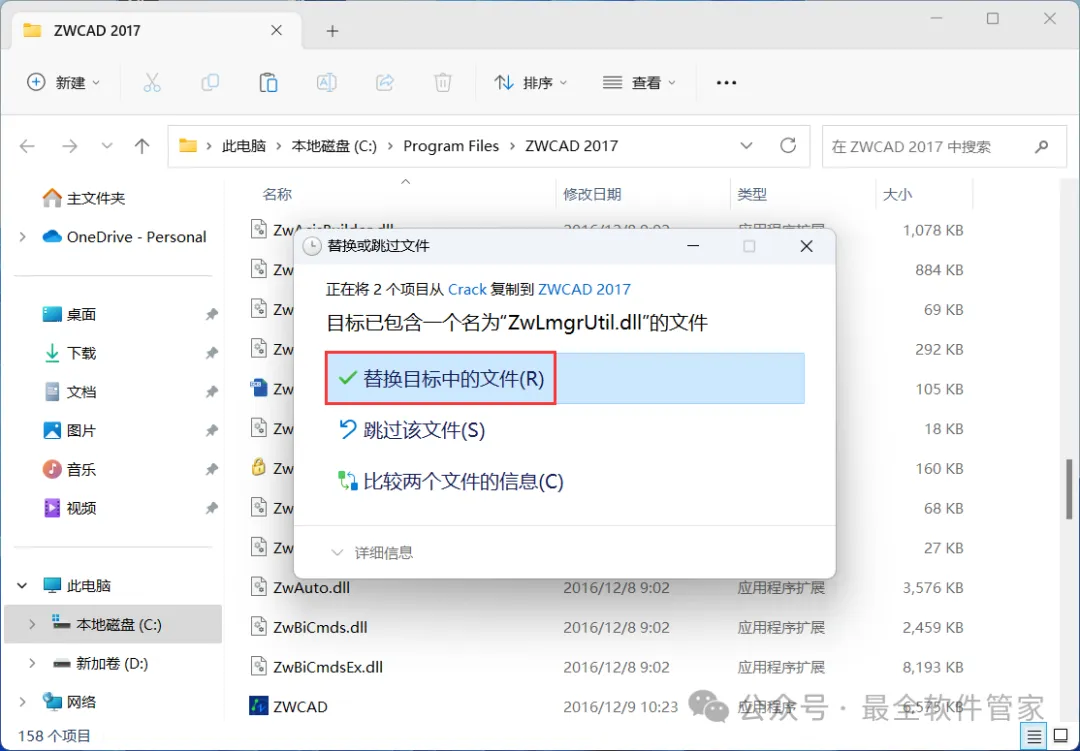Click the pin icon next to 图片

pos(211,431)
